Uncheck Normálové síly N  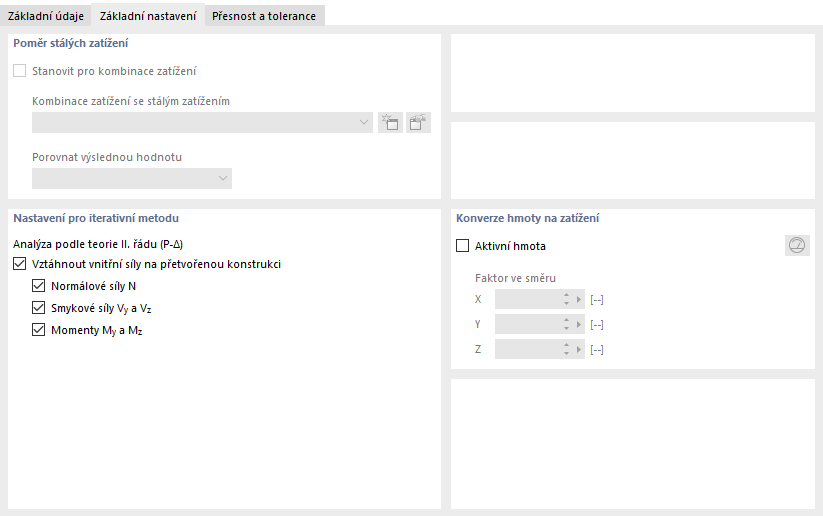tap(39, 286)
